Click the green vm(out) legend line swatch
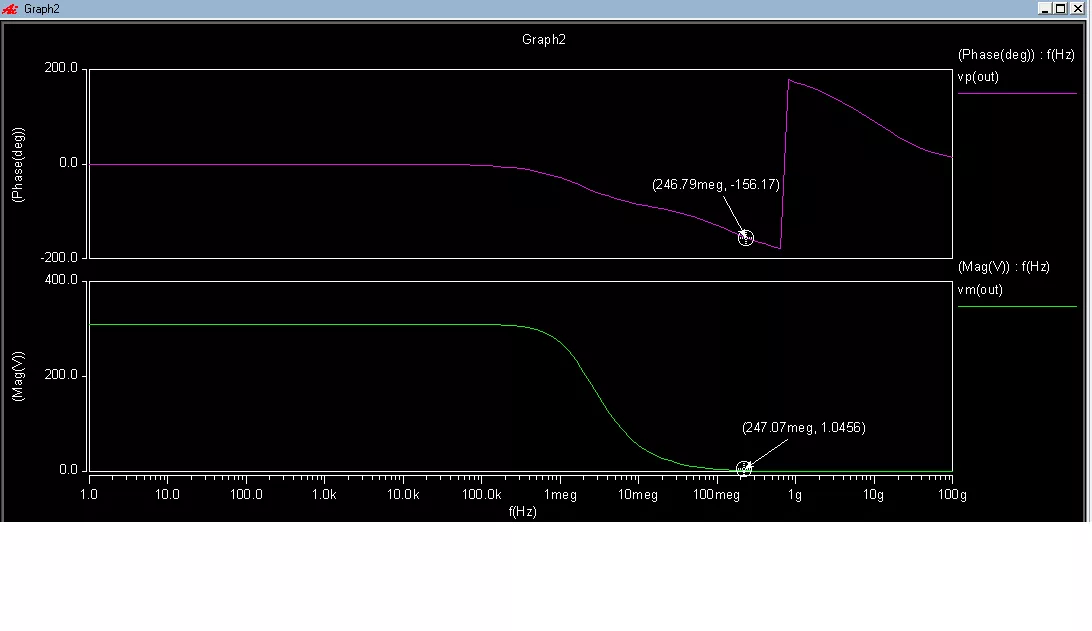This screenshot has height=631, width=1092. pyautogui.click(x=1017, y=307)
